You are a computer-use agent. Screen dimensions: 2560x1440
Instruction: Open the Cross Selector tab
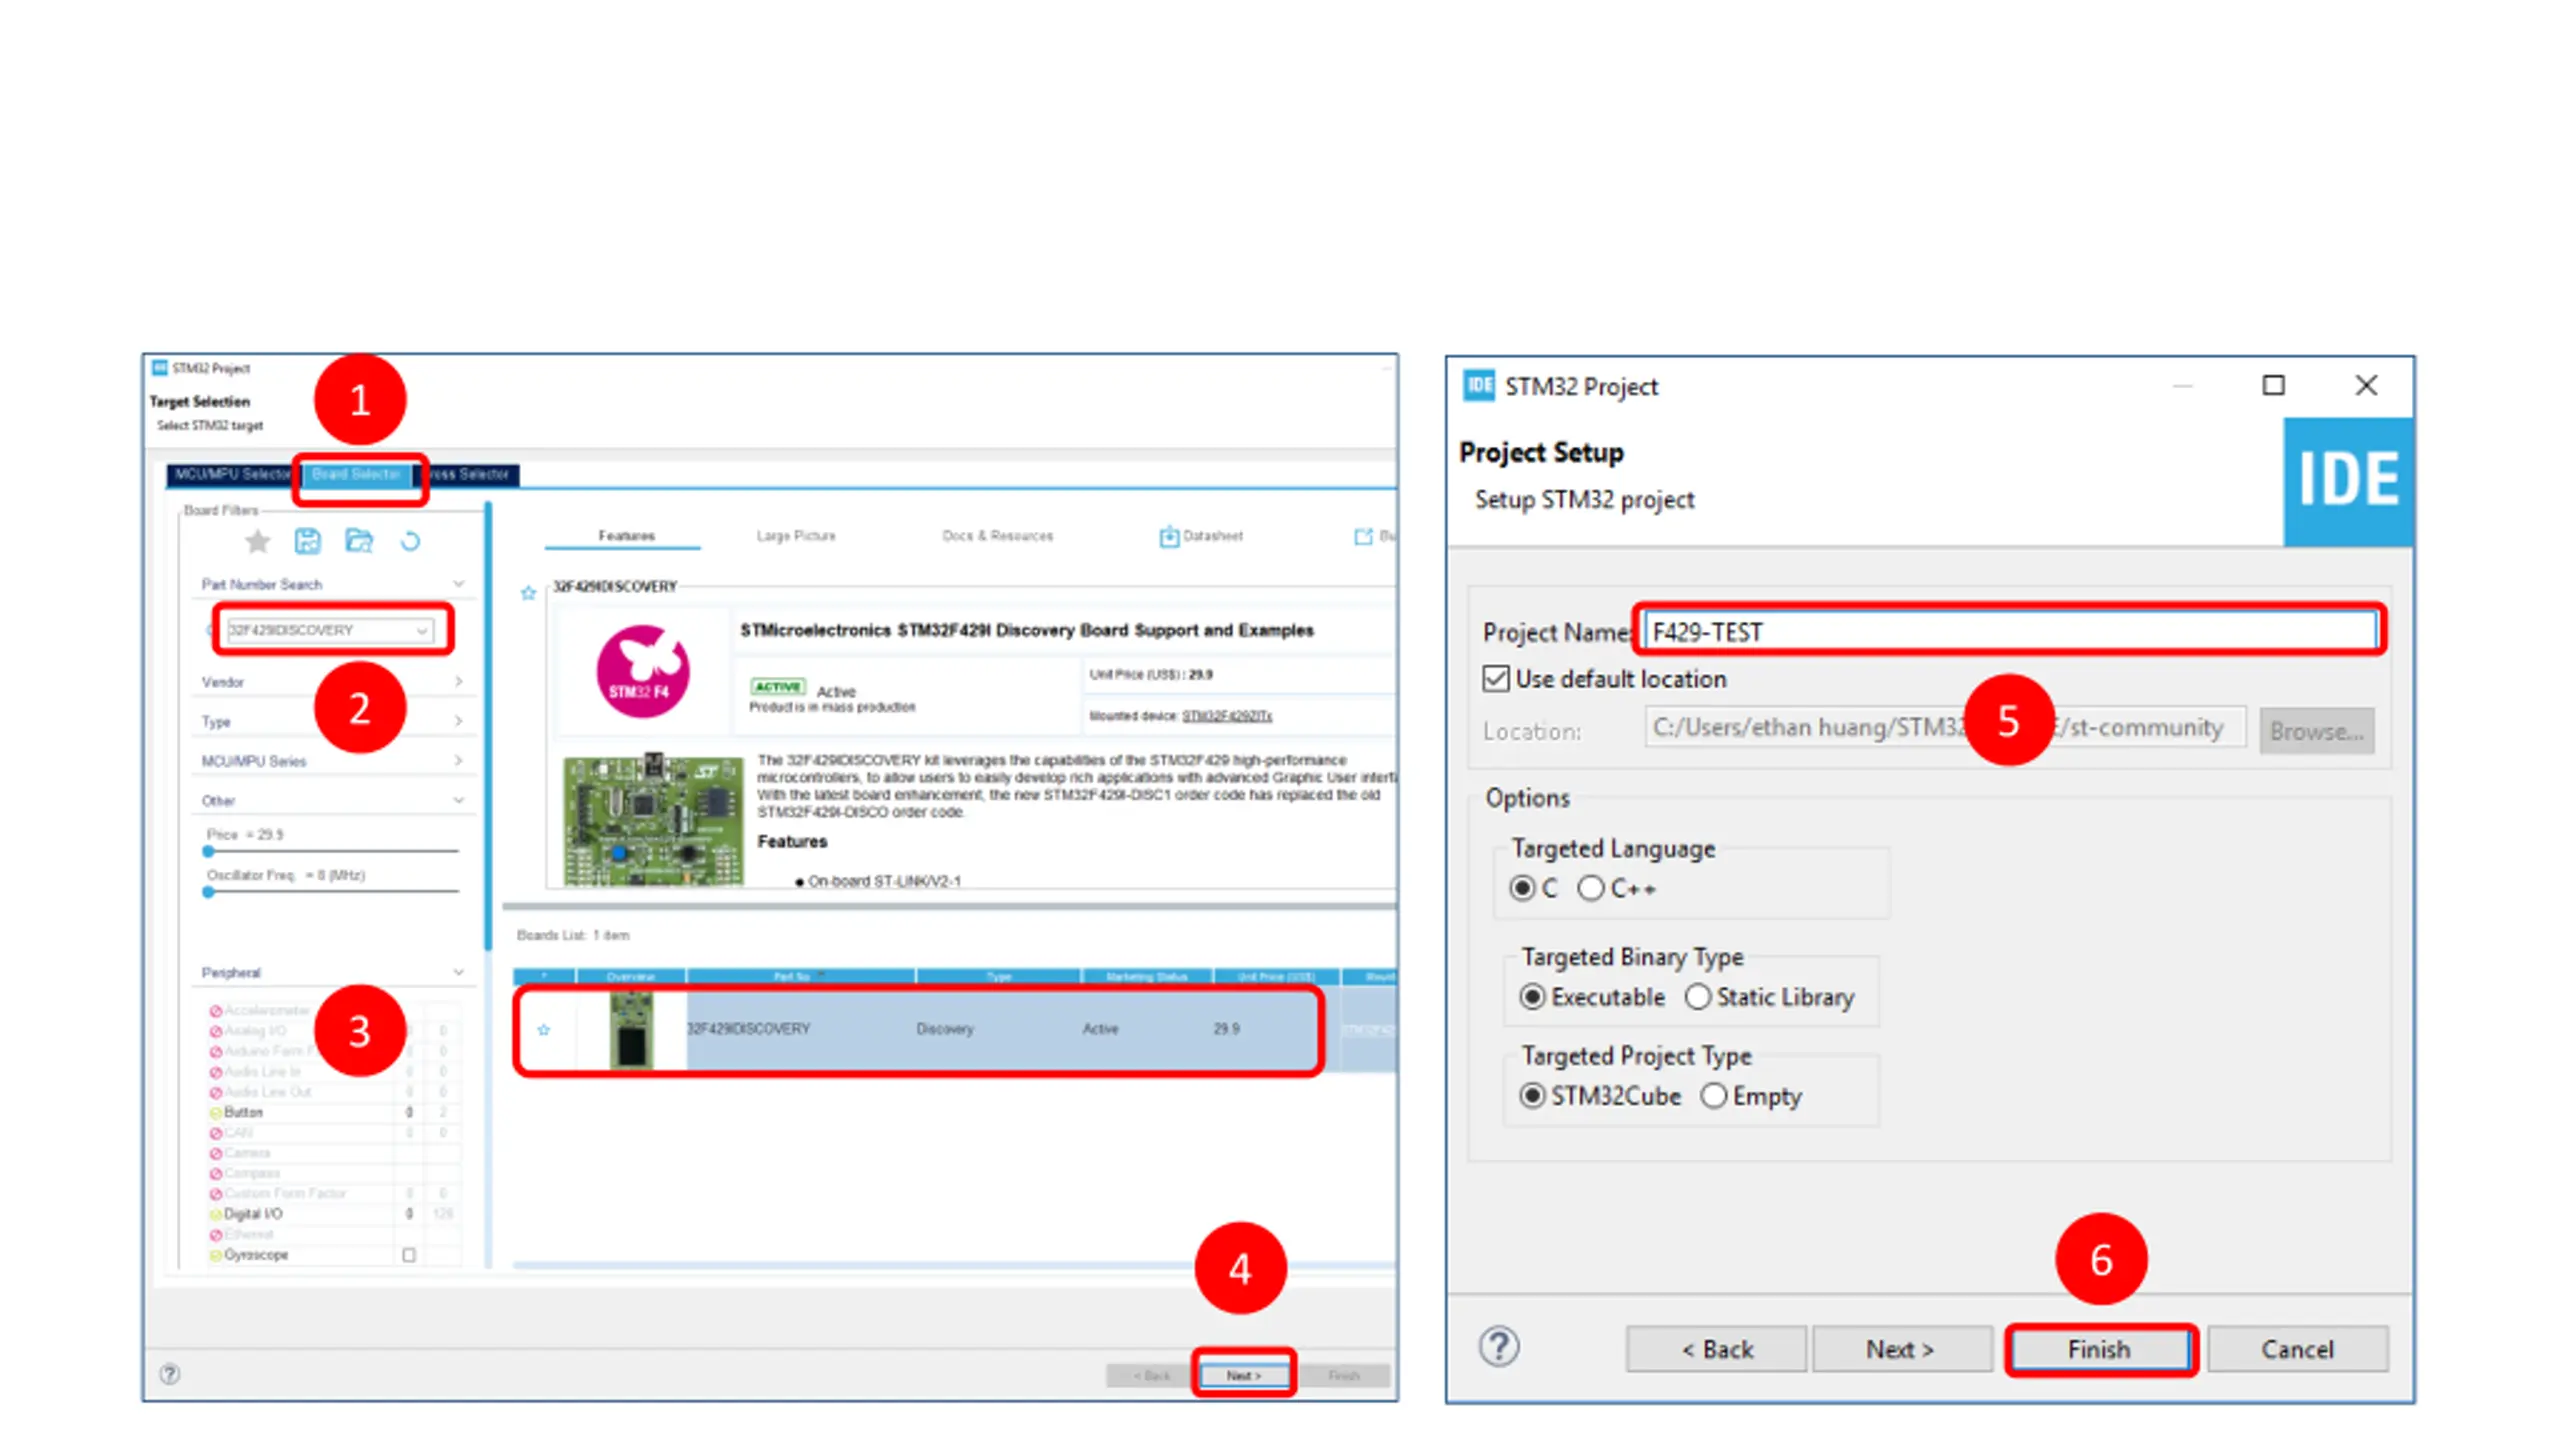(468, 474)
